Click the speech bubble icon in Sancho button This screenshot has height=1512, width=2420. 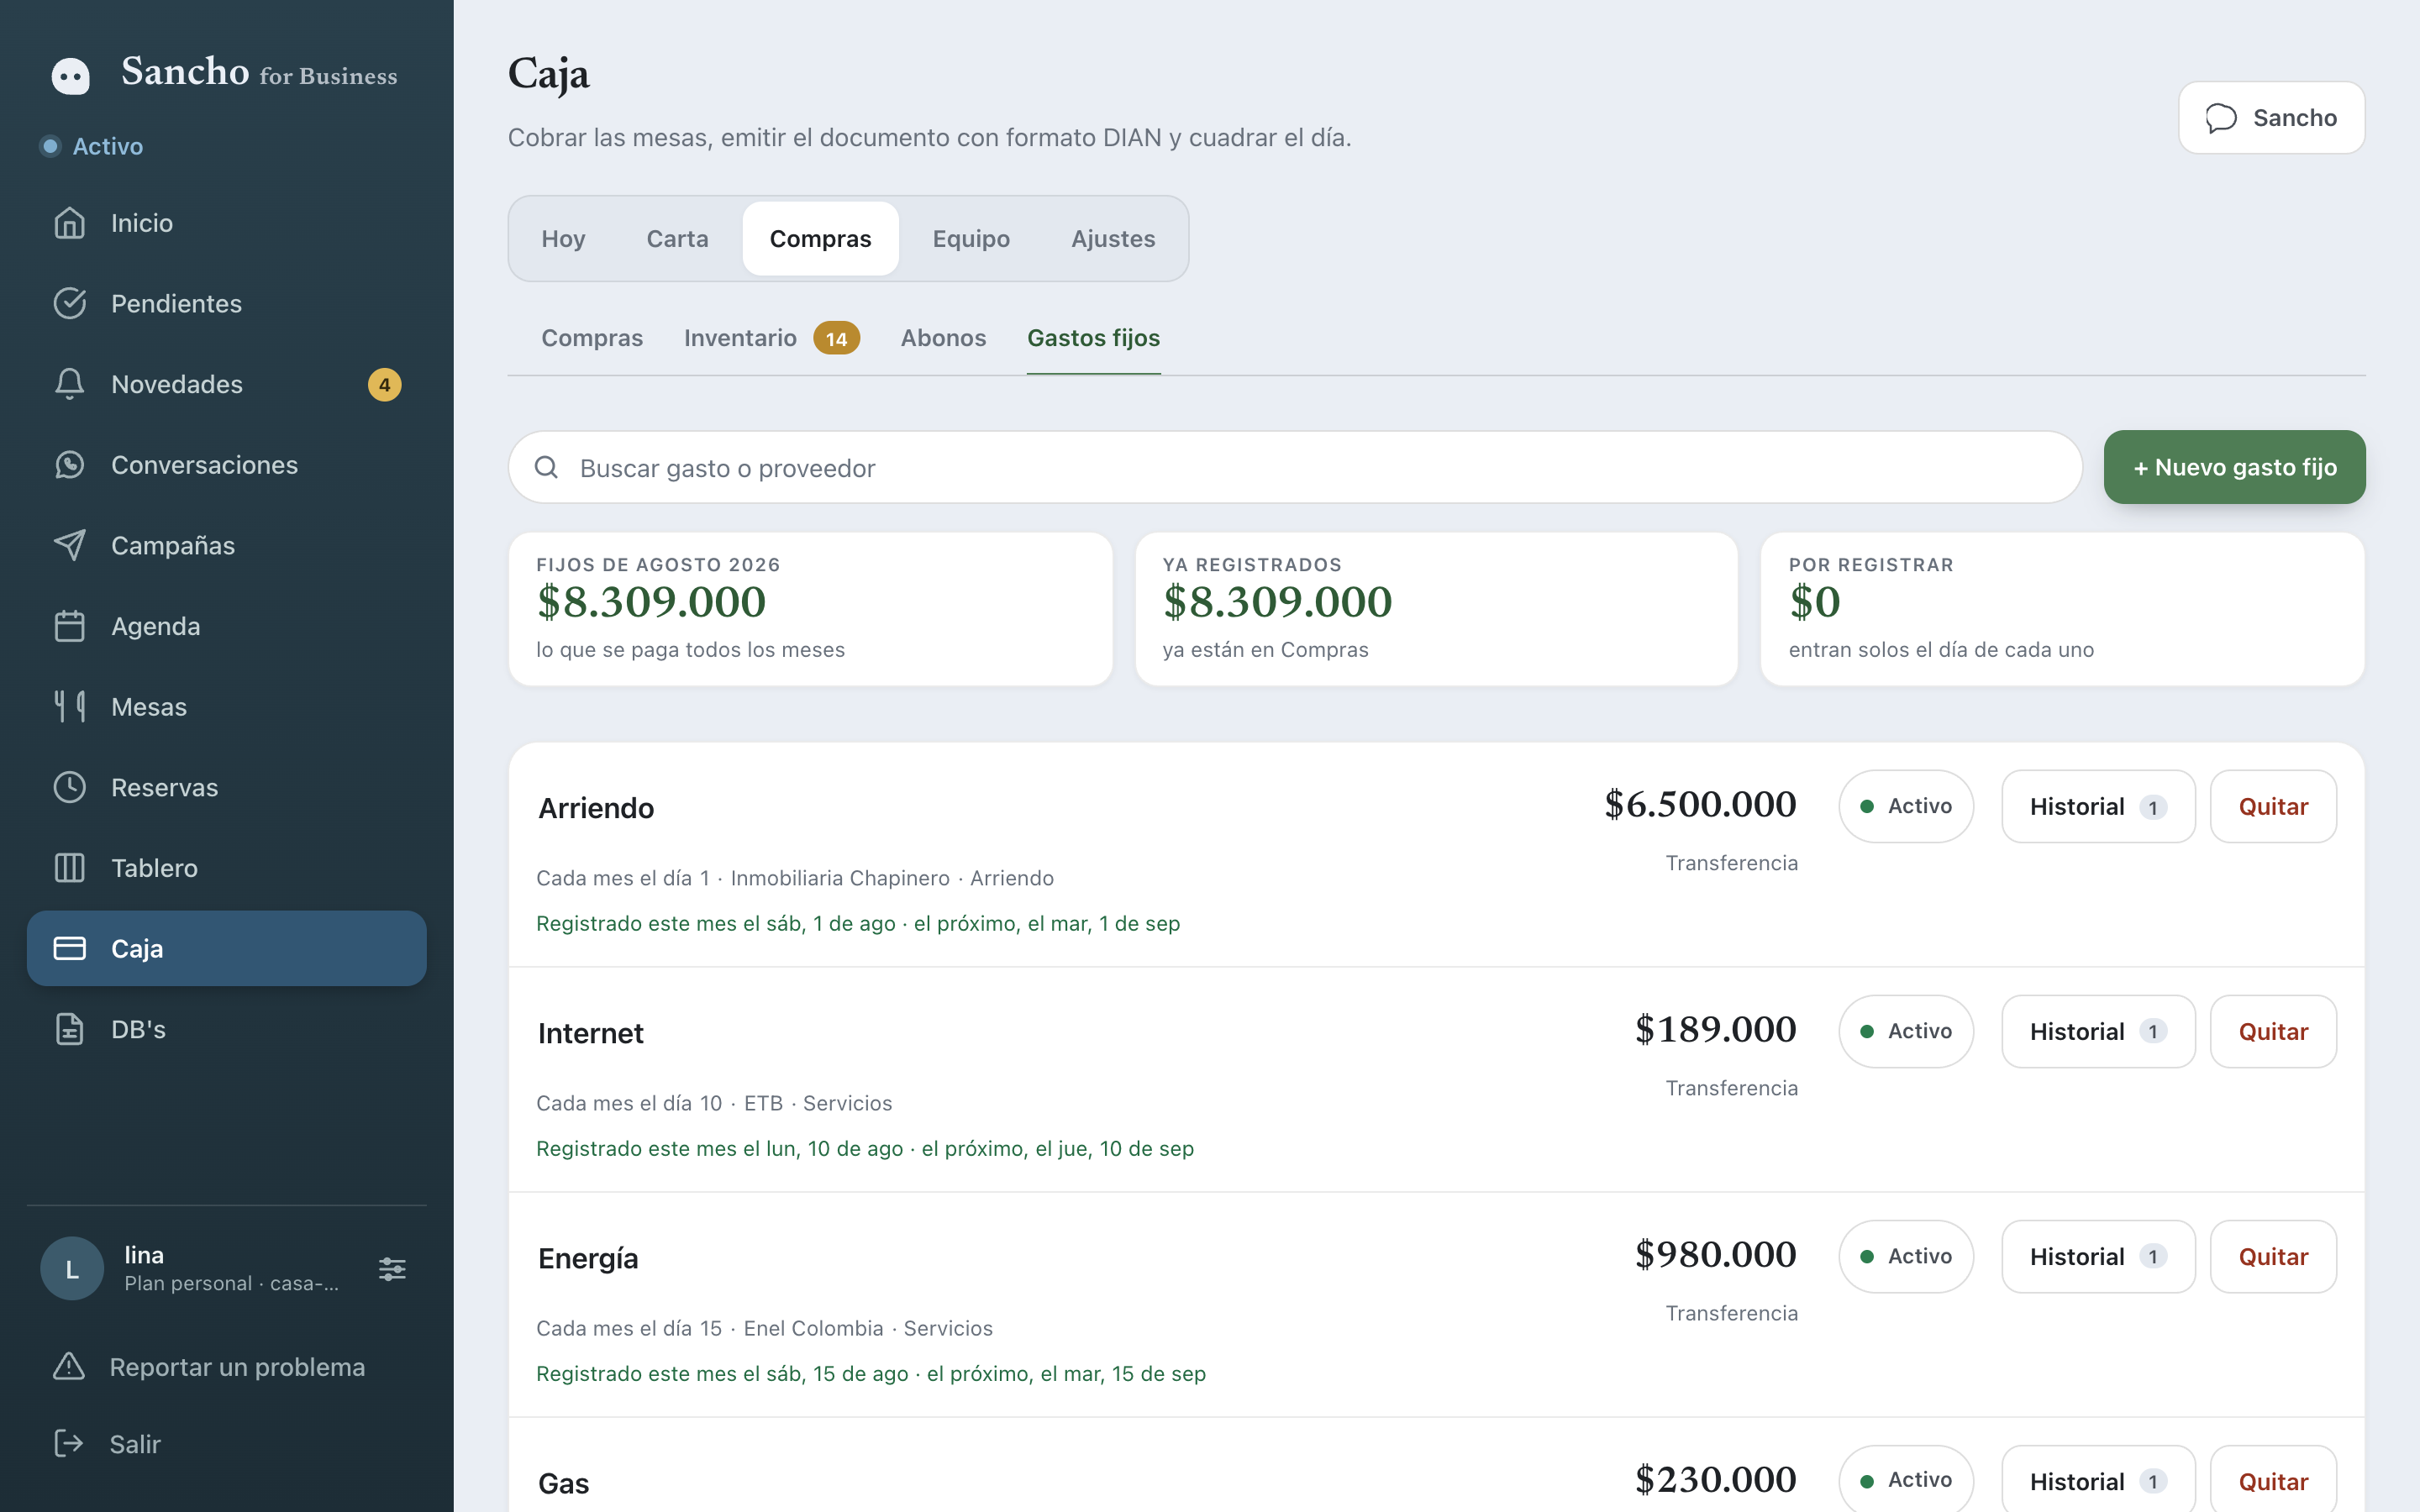2220,118
